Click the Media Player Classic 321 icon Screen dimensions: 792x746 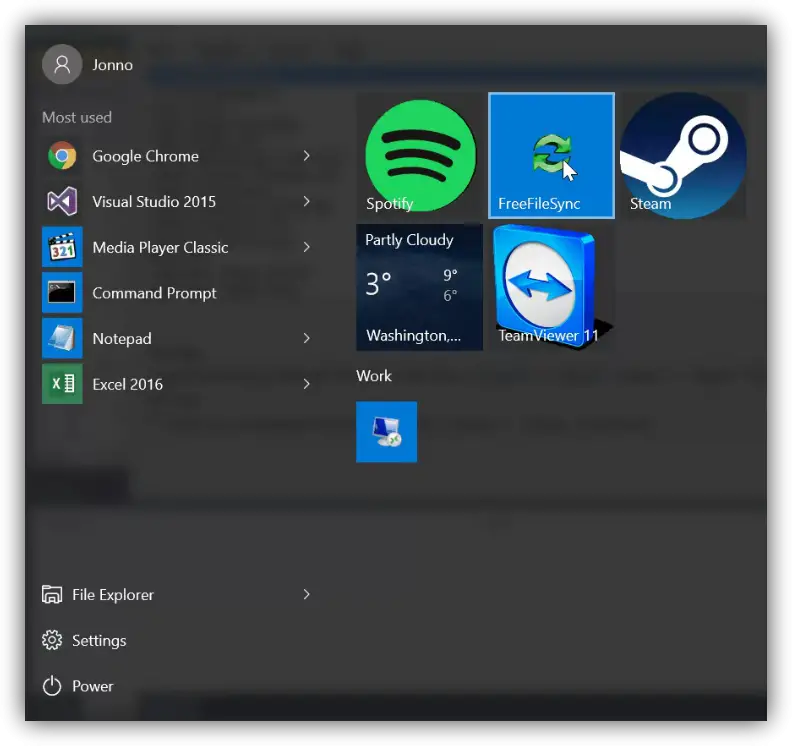(x=62, y=247)
